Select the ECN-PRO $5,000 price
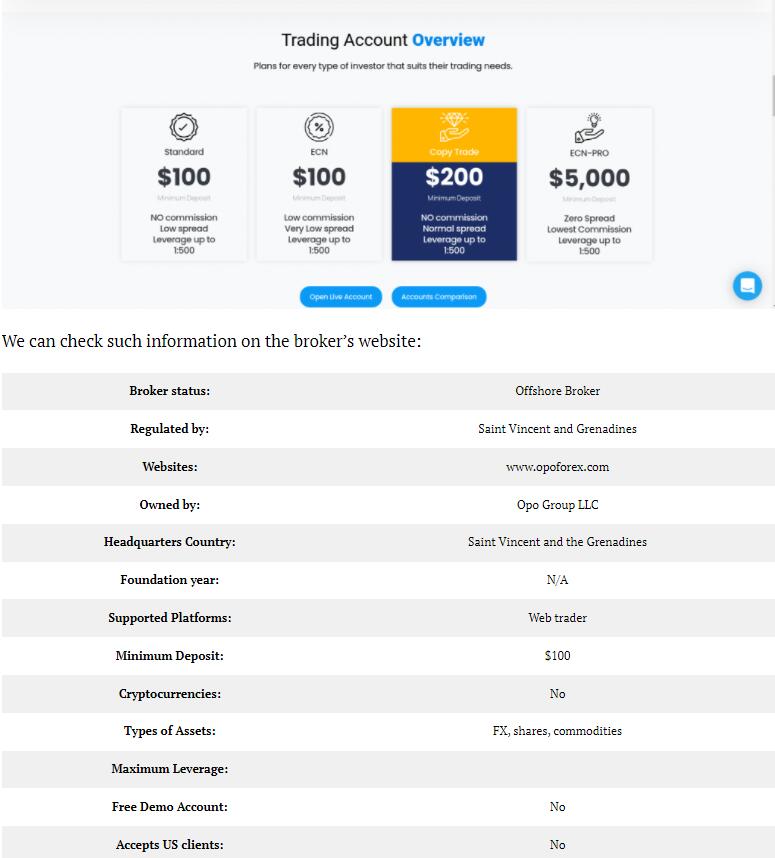The height and width of the screenshot is (858, 775). pos(589,178)
